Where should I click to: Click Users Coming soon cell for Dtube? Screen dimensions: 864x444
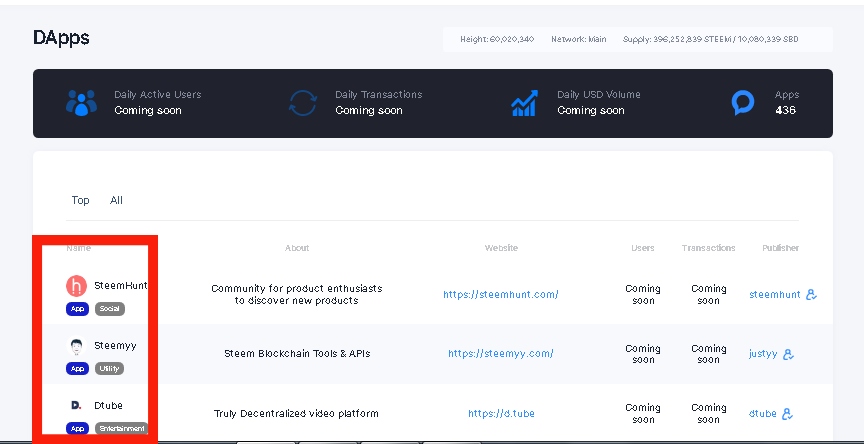point(642,414)
